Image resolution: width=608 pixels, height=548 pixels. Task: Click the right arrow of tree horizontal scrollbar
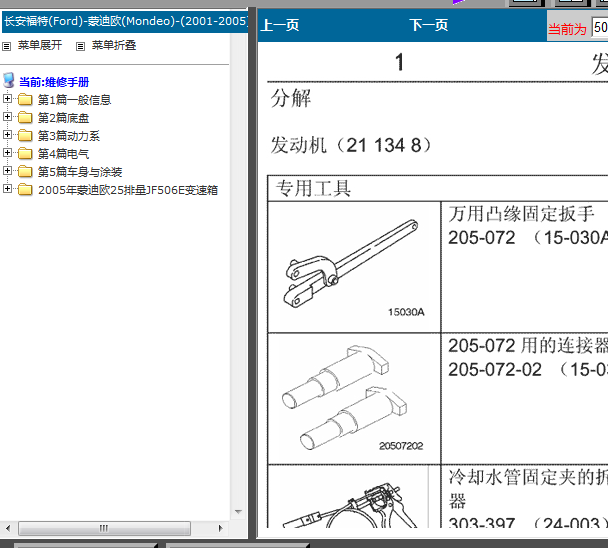(x=221, y=528)
